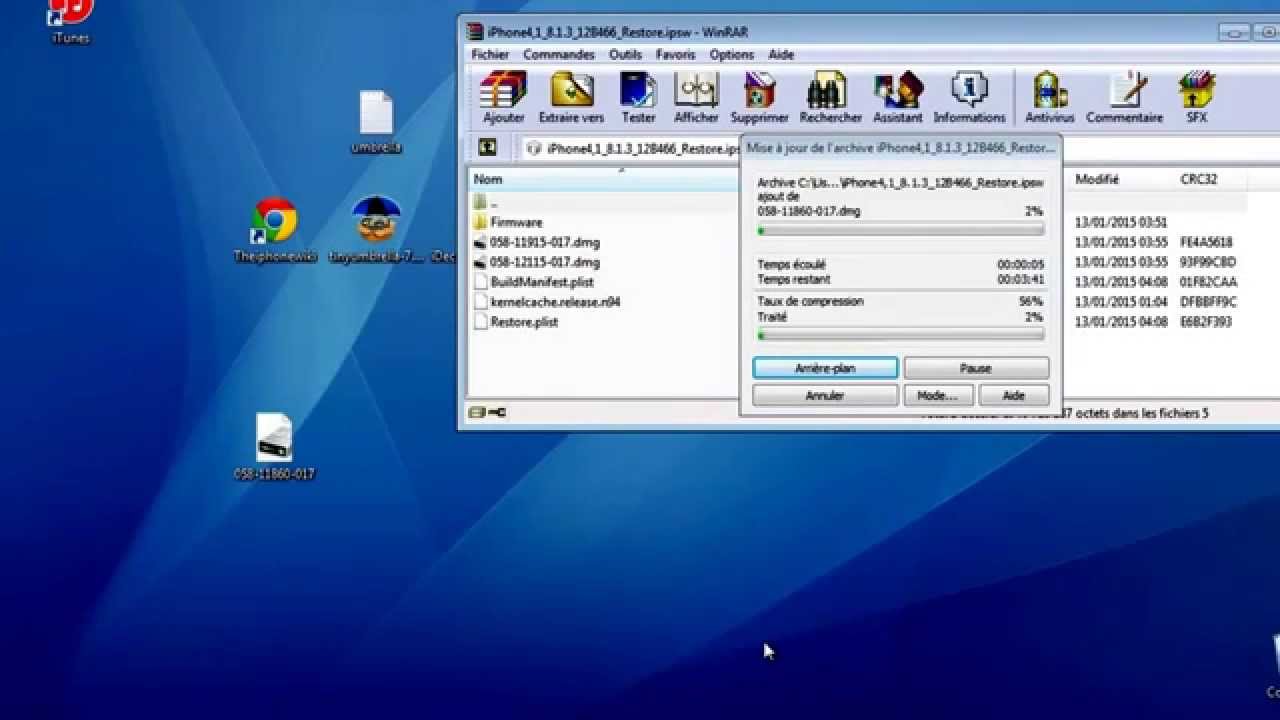Click the Ajouter toolbar icon in WinRAR
The height and width of the screenshot is (720, 1280).
(503, 97)
